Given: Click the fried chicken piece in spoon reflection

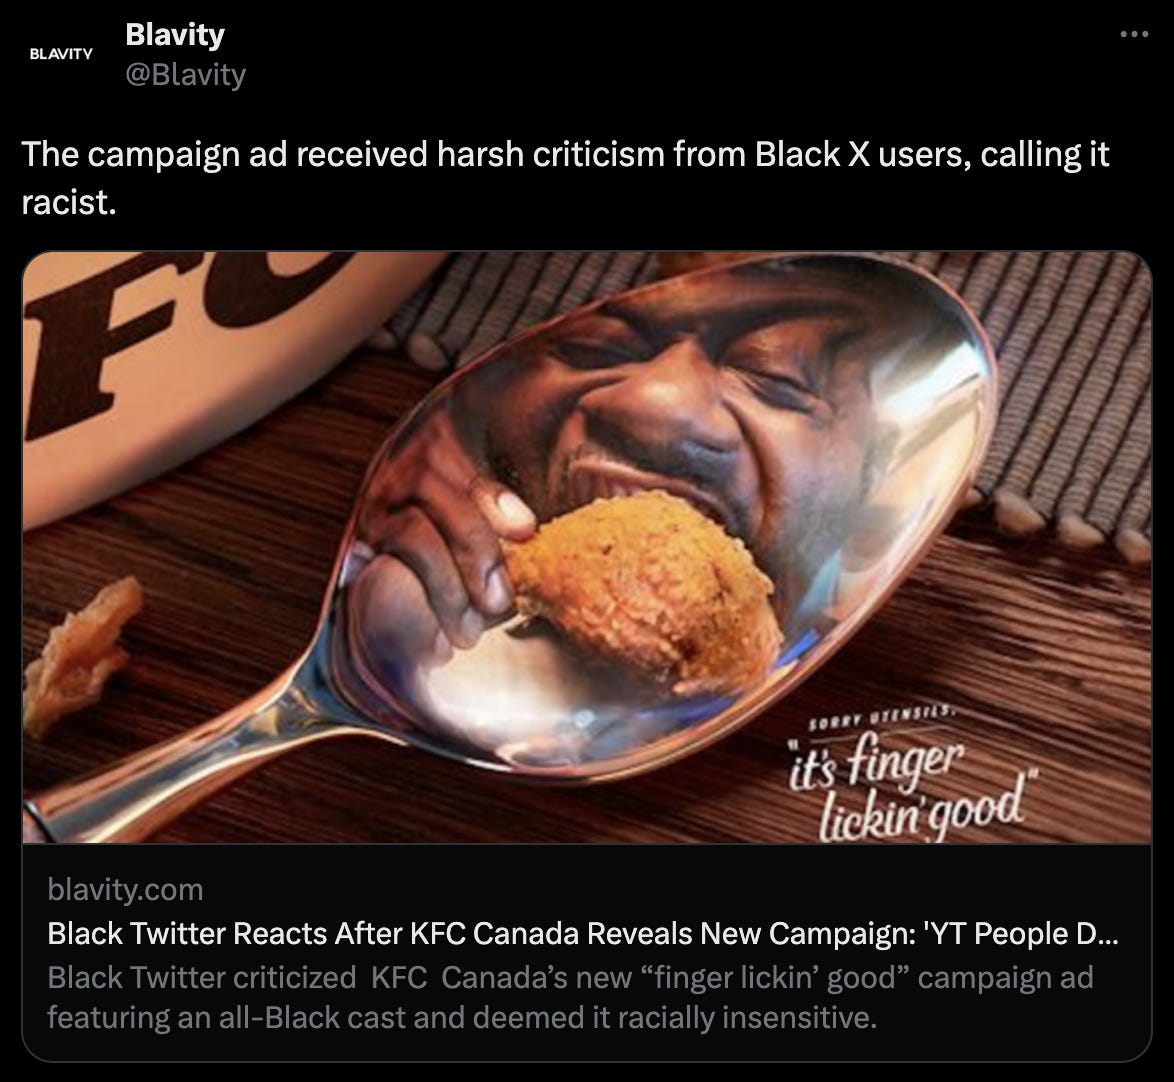Looking at the screenshot, I should (644, 584).
